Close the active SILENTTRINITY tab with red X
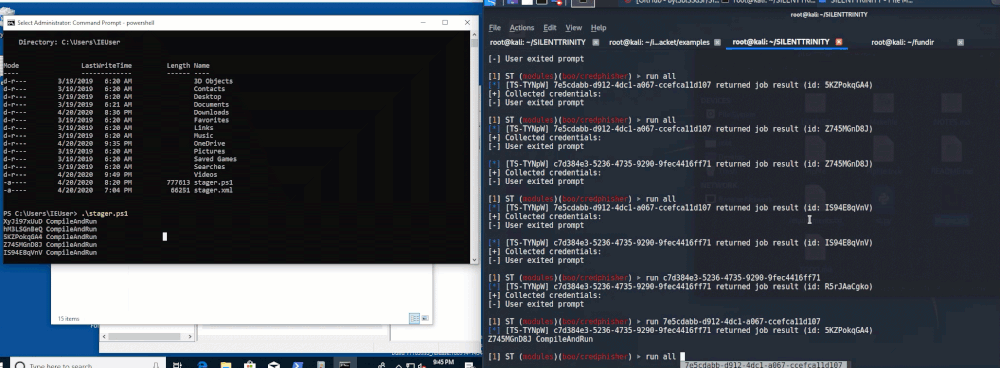The height and width of the screenshot is (368, 1000). coord(839,42)
